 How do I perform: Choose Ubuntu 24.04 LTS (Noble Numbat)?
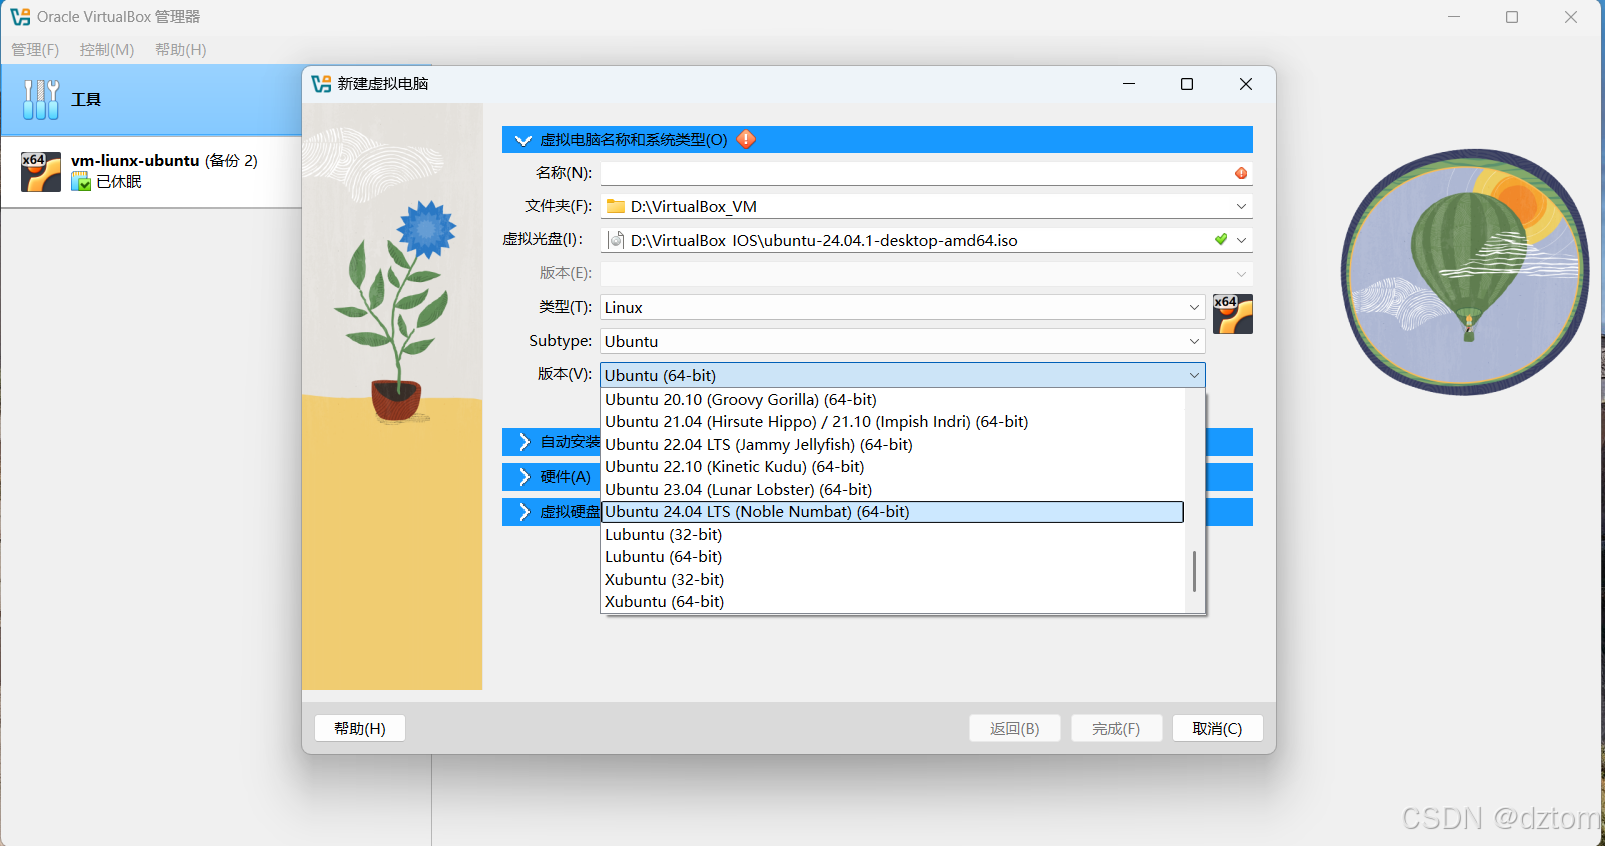pos(893,511)
